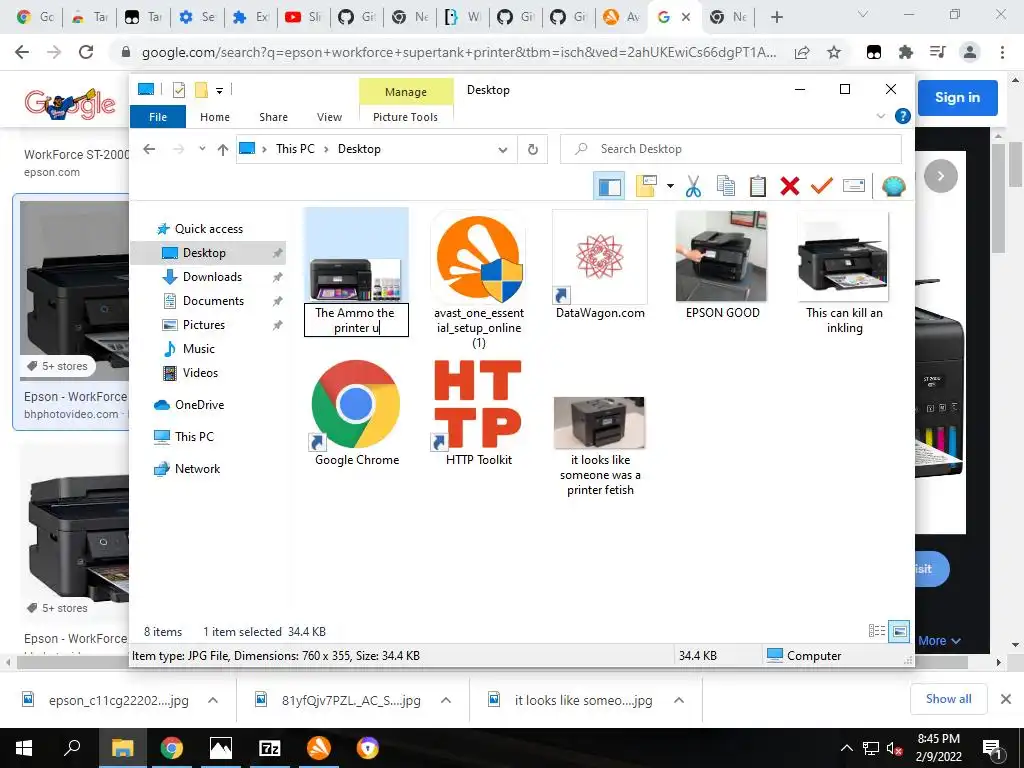Switch to the View ribbon tab
This screenshot has width=1024, height=768.
click(329, 117)
